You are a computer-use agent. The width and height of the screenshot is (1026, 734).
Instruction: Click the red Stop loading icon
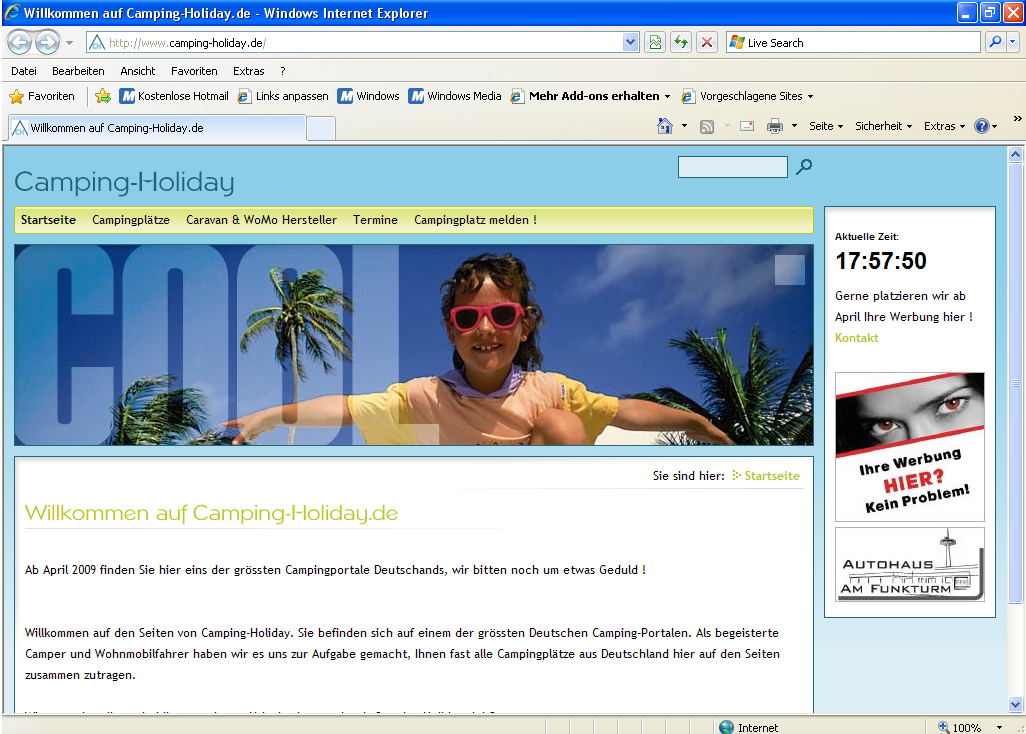[707, 42]
